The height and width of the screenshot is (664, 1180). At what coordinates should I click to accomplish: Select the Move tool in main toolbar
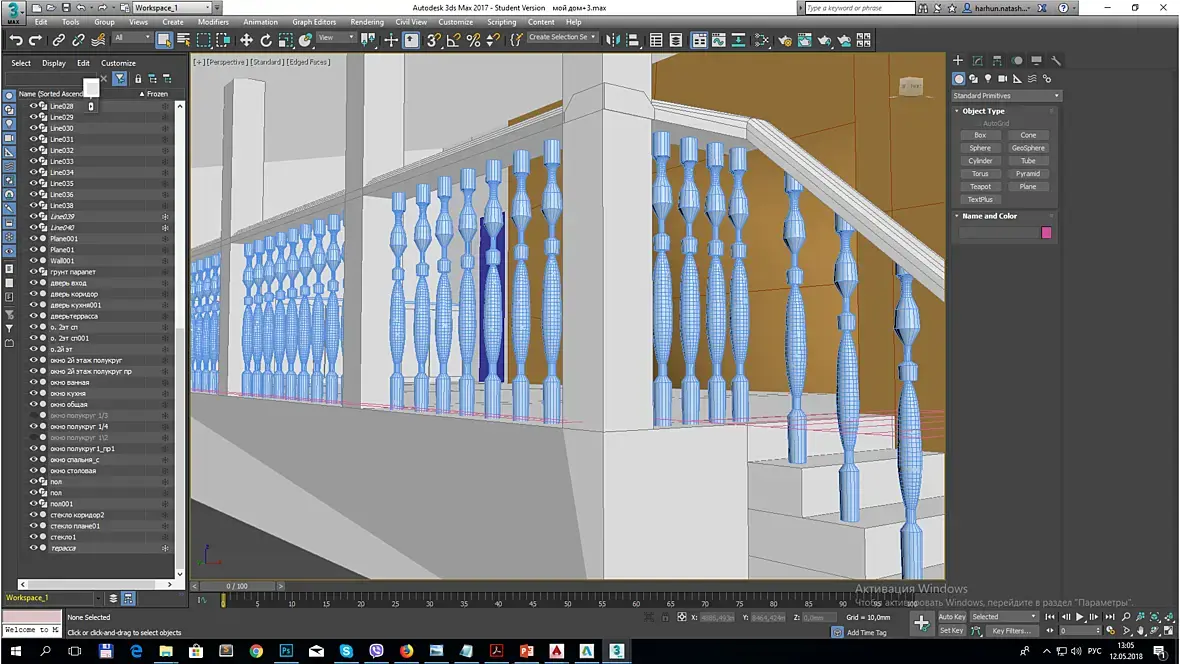pyautogui.click(x=246, y=40)
